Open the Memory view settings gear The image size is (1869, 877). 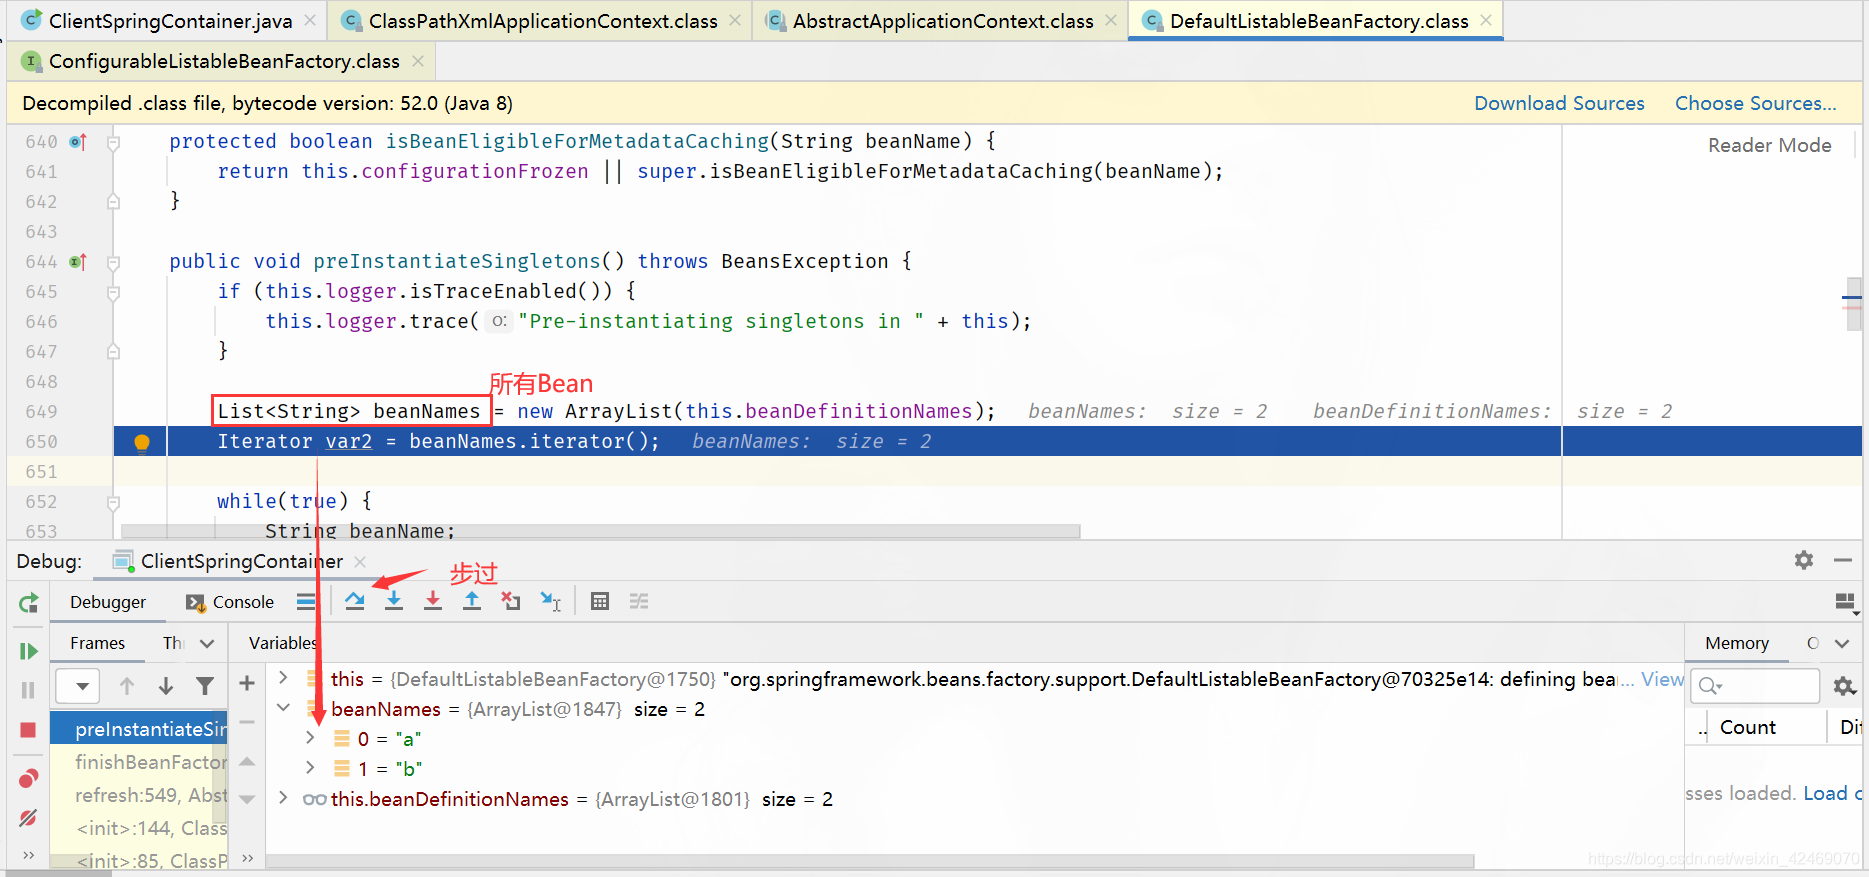click(x=1844, y=686)
